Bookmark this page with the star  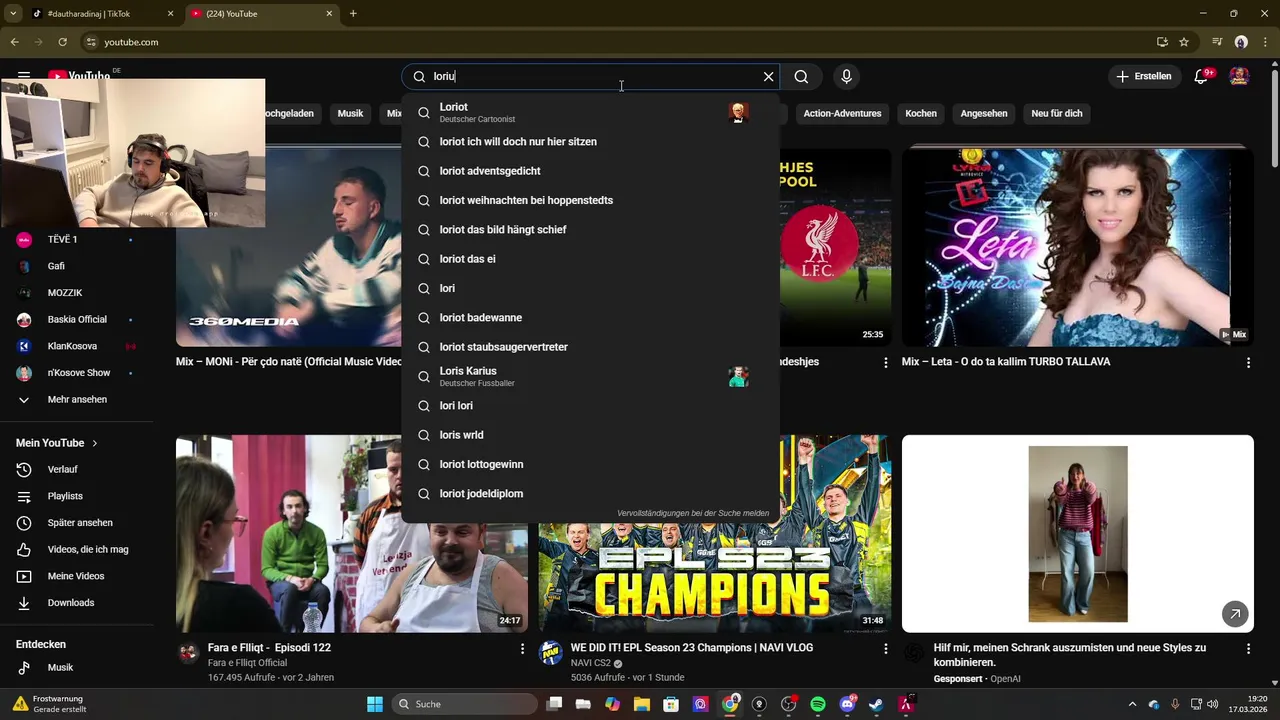(x=1184, y=42)
